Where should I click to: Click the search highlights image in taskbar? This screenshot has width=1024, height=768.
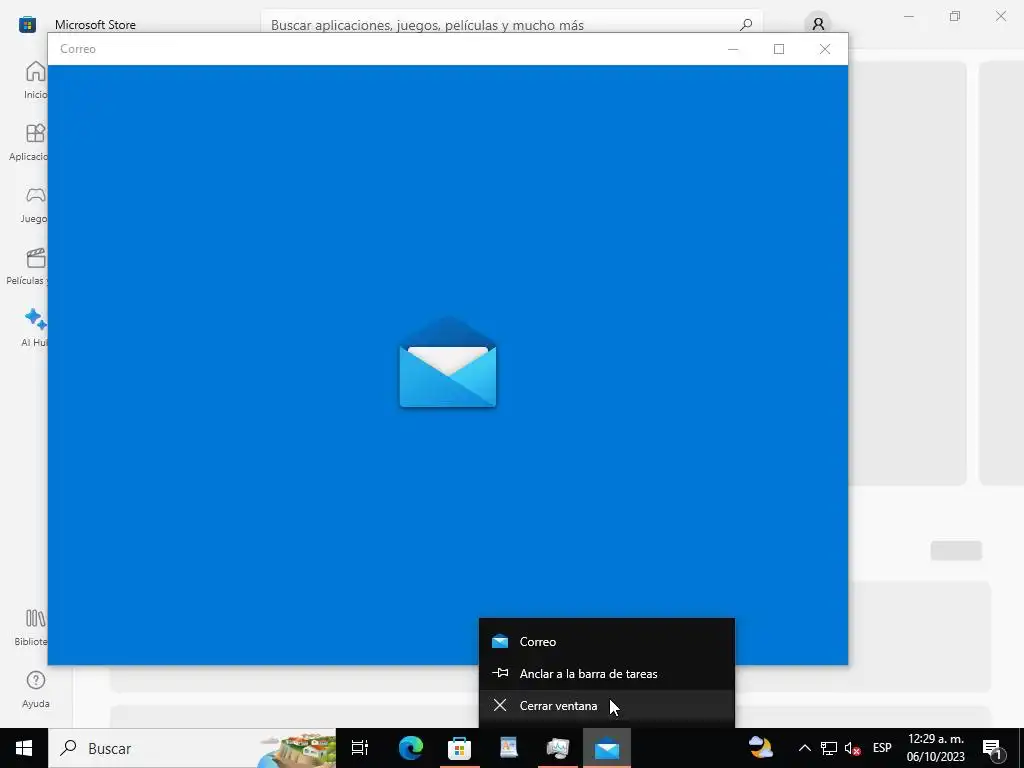pyautogui.click(x=297, y=750)
